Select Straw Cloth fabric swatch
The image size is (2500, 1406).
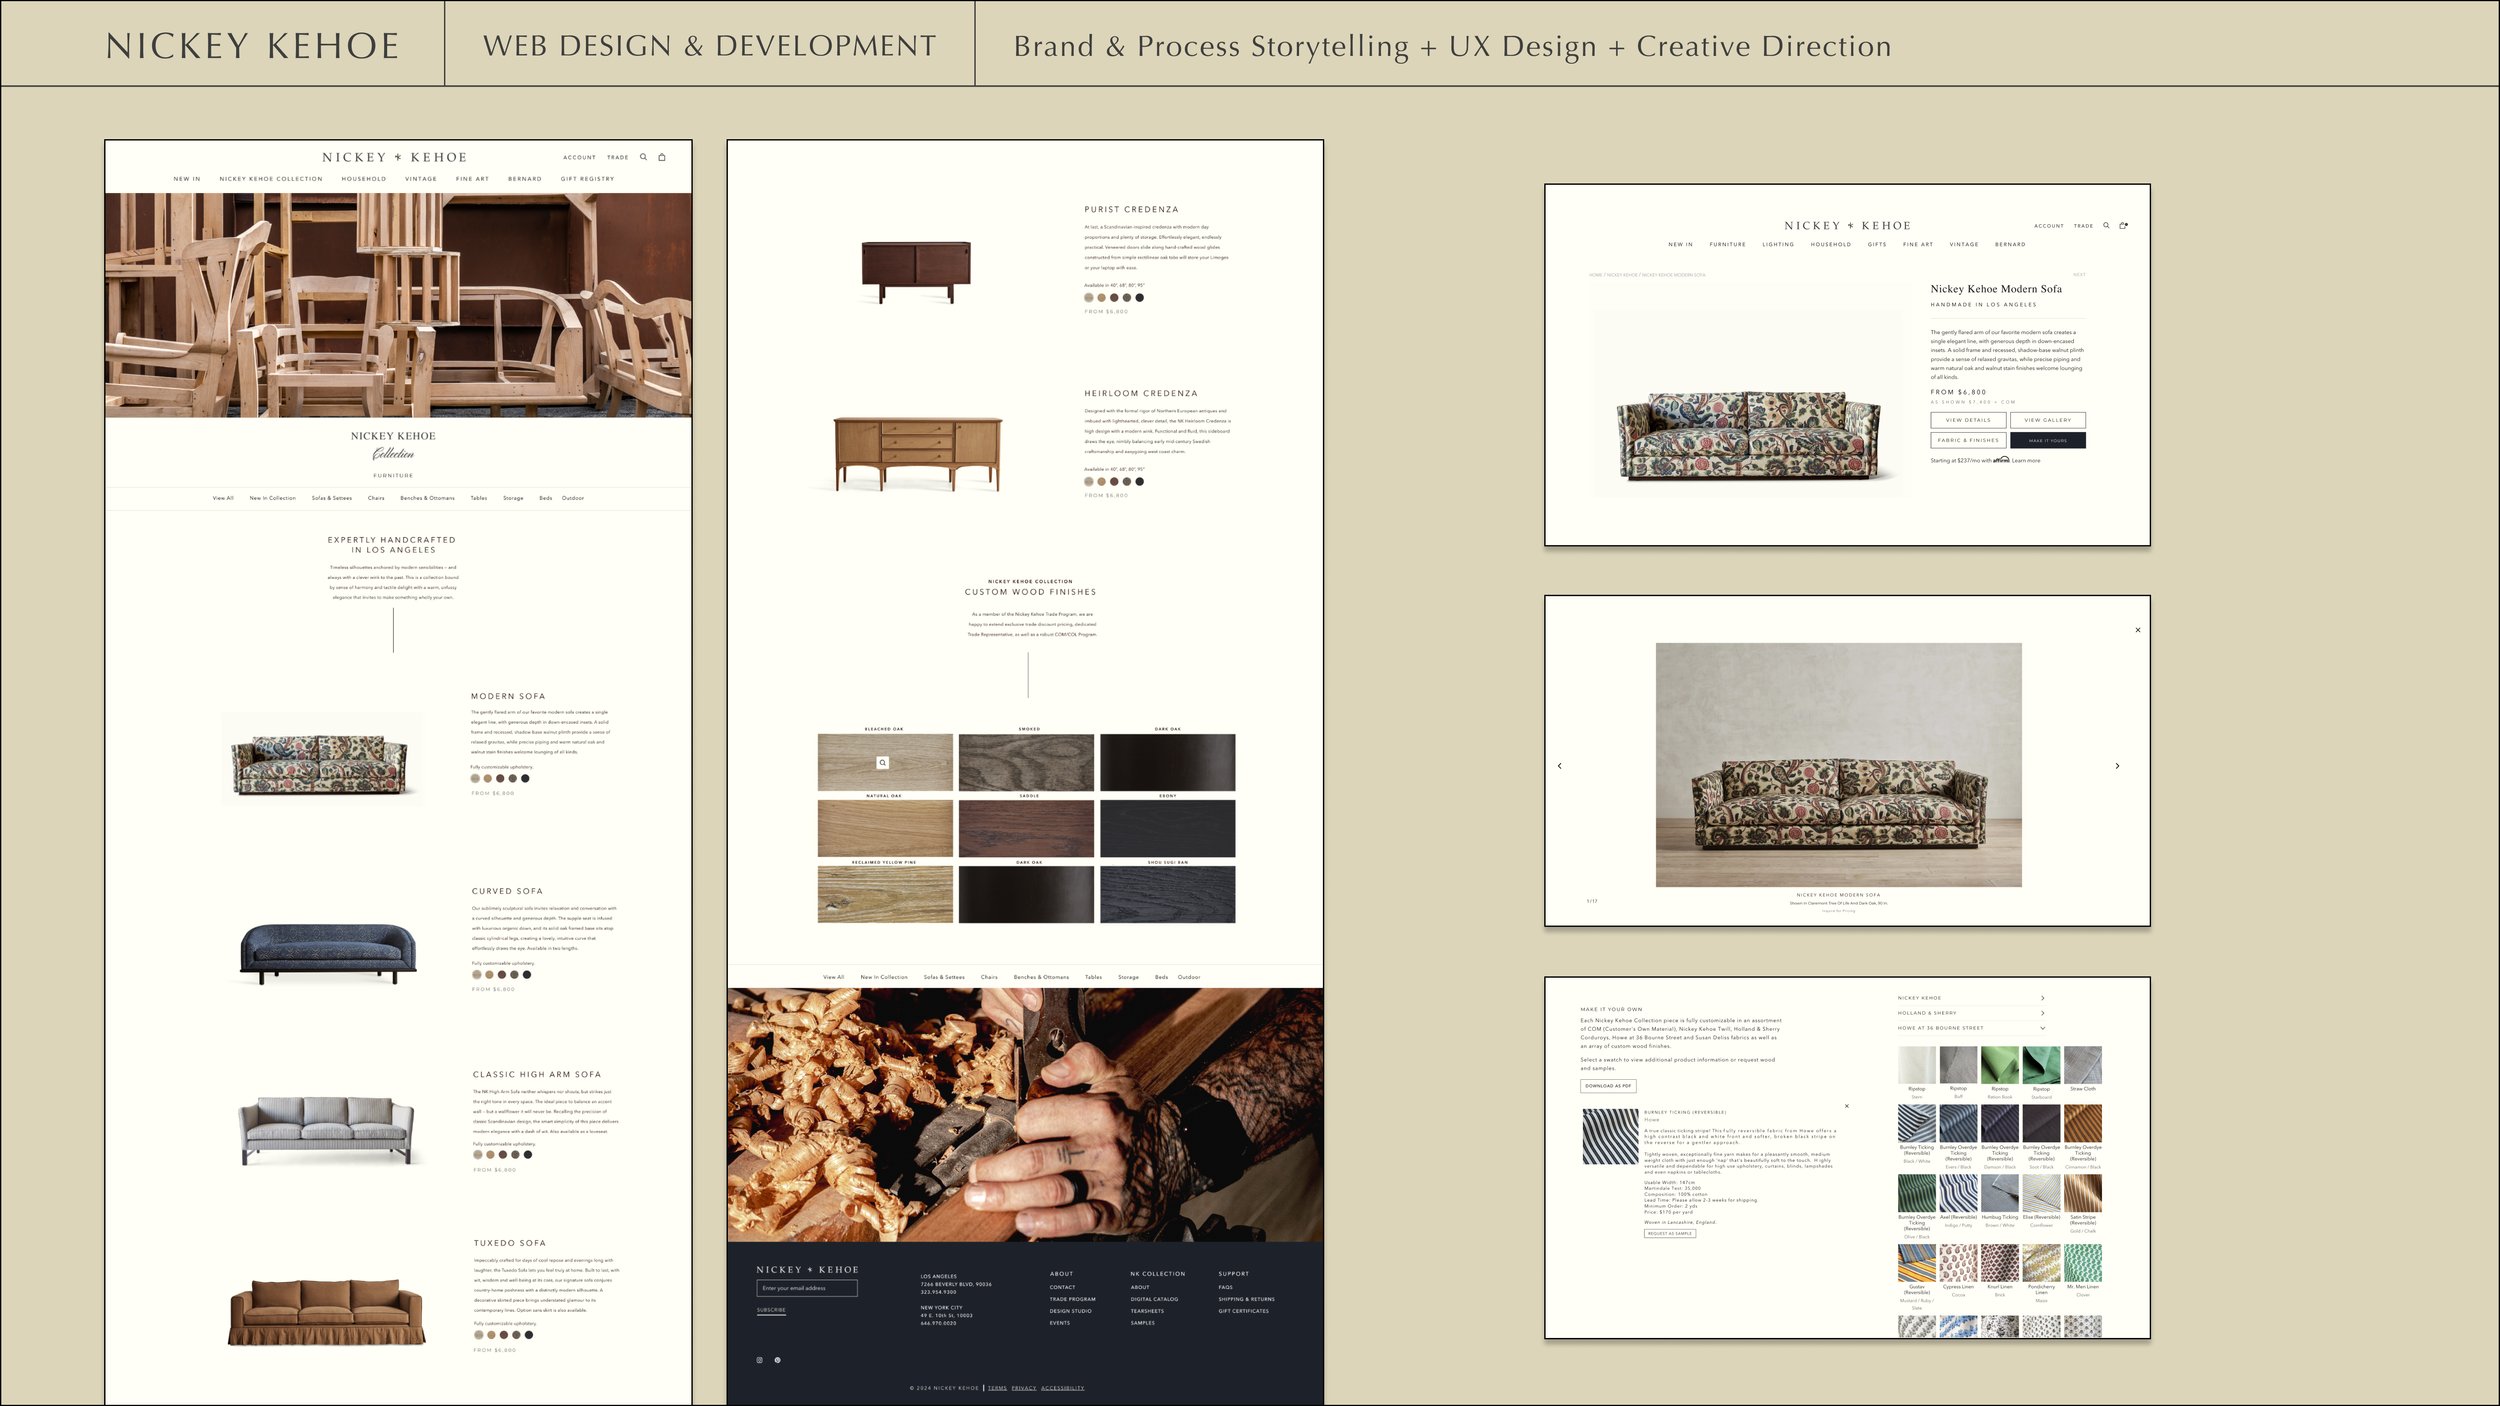point(2083,1066)
